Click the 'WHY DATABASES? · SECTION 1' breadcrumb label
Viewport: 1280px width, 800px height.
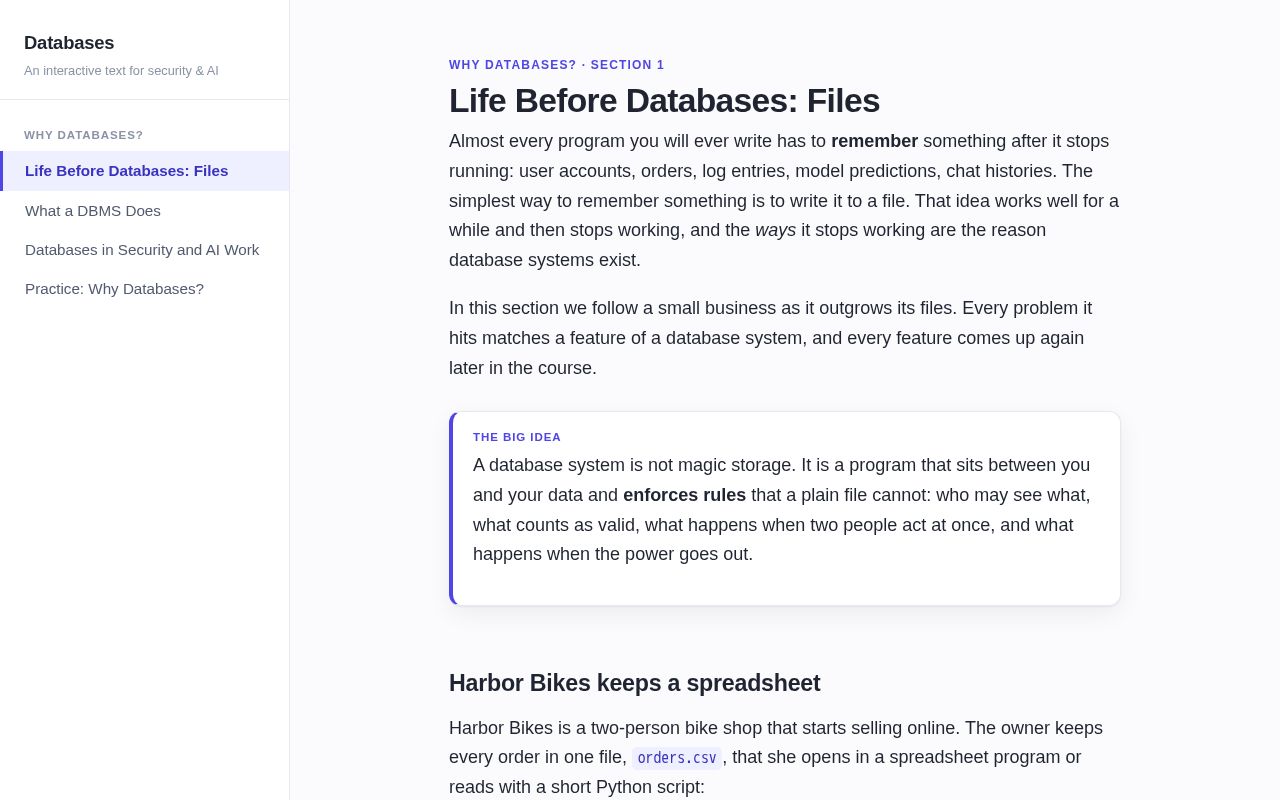tap(557, 65)
